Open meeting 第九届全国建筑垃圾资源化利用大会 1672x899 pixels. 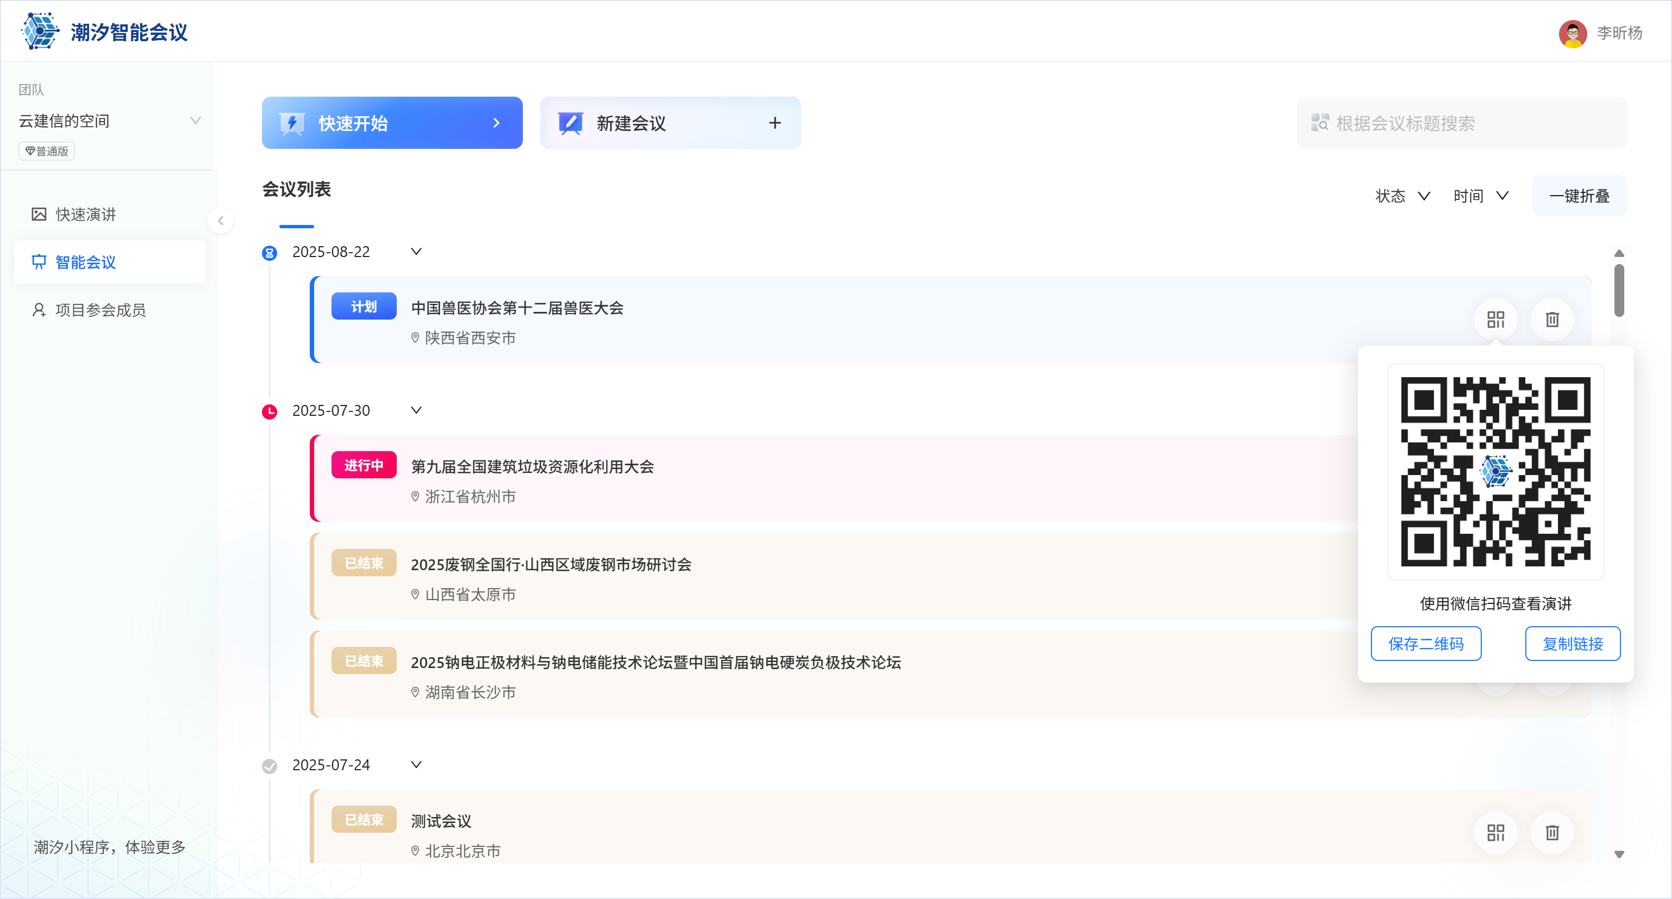click(x=532, y=467)
